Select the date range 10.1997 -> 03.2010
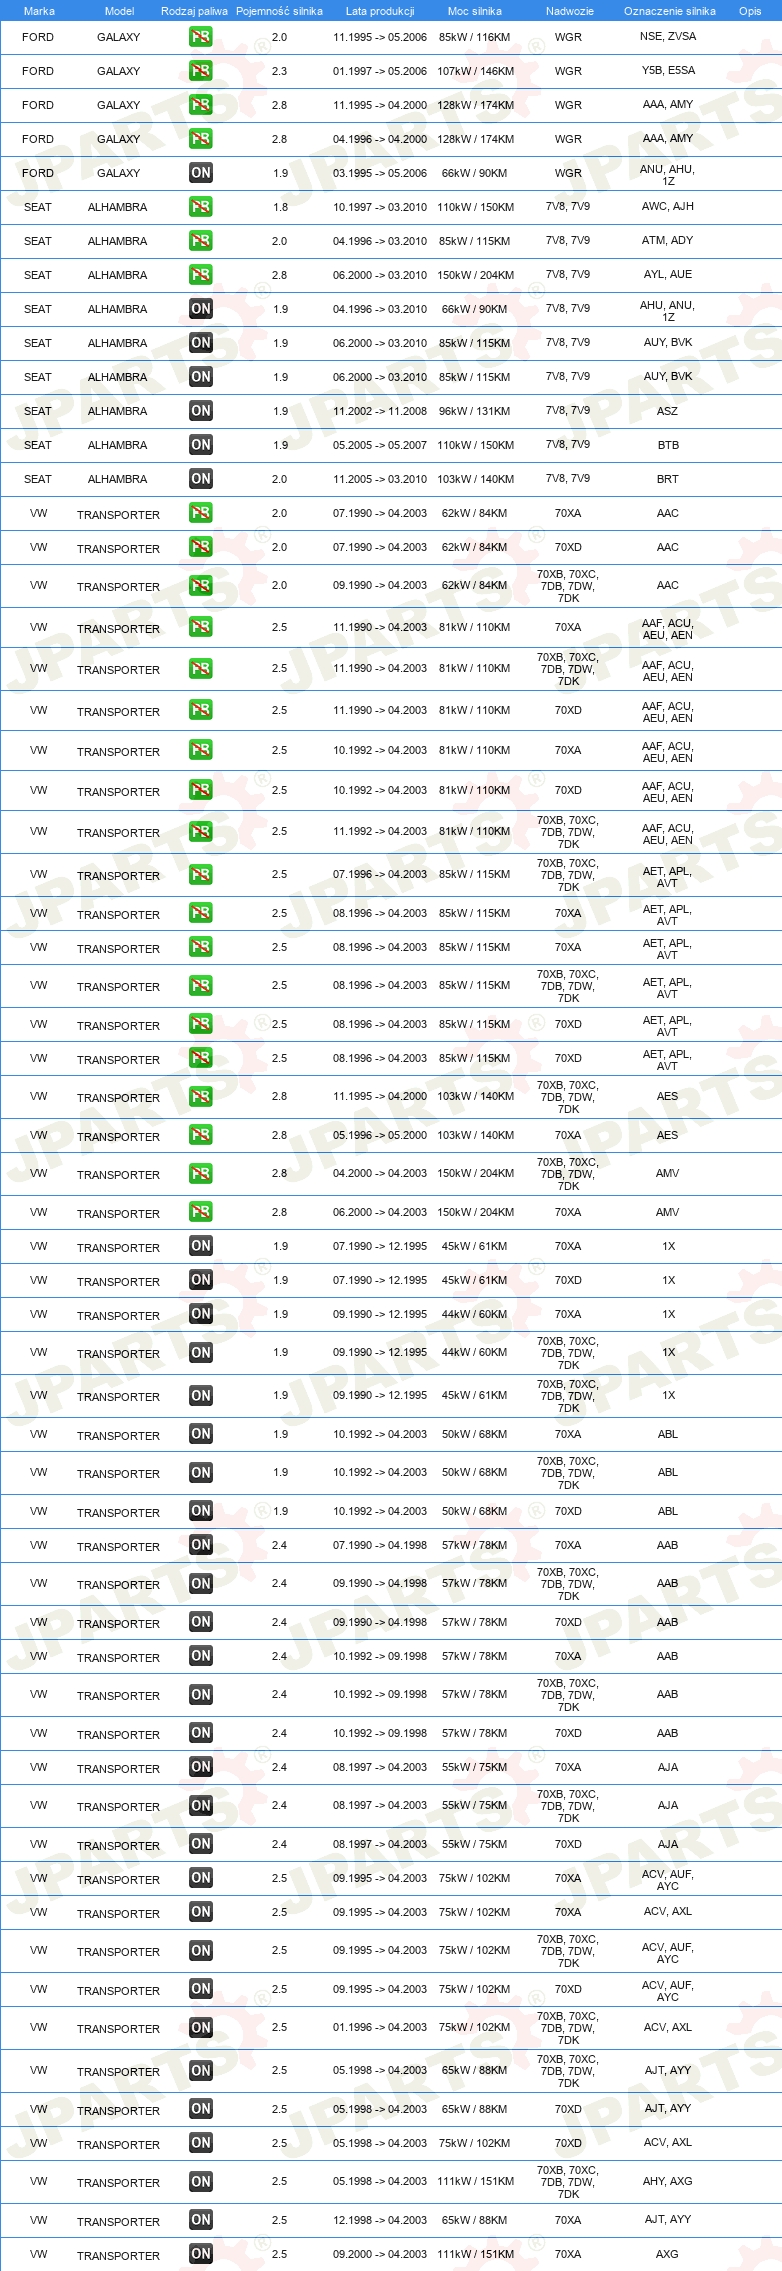Viewport: 782px width, 2271px height. pyautogui.click(x=380, y=207)
